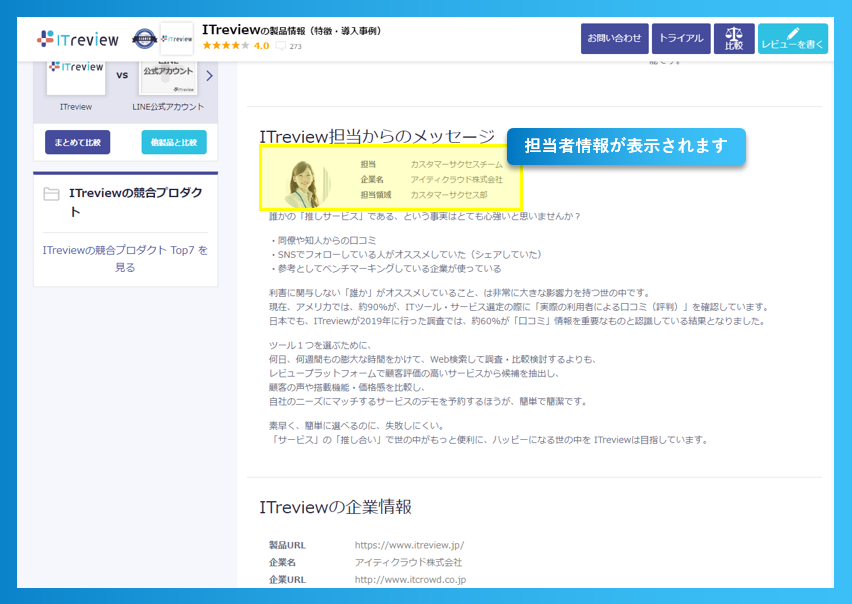Select the LINE公式アカウント thumbnail in the comparison card
Image resolution: width=852 pixels, height=604 pixels.
pos(167,75)
